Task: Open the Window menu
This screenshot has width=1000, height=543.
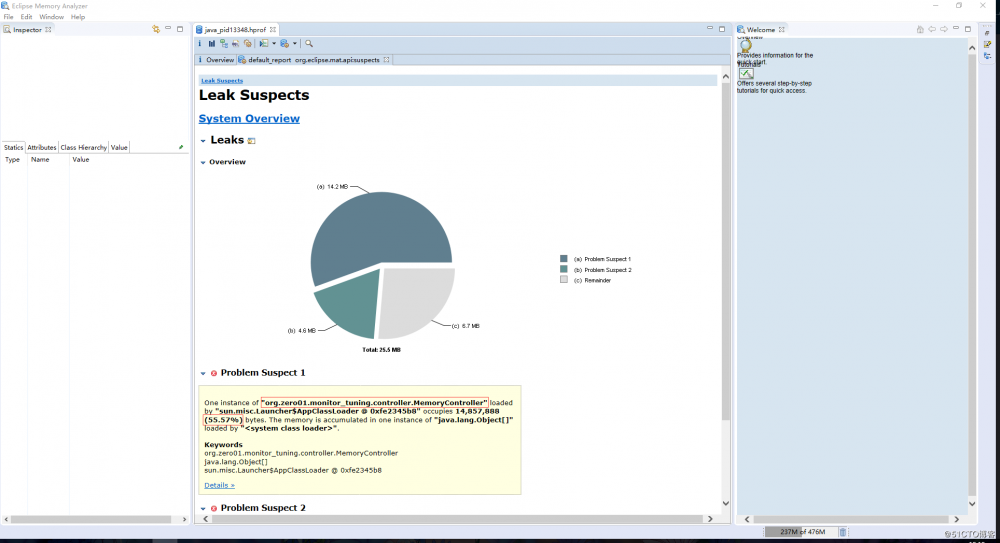Action: [x=51, y=17]
